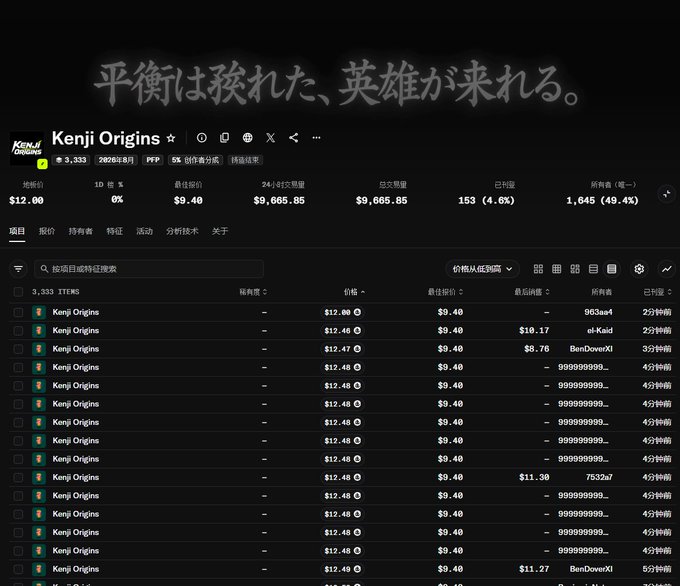The width and height of the screenshot is (680, 586).
Task: Switch to the 特征 (Traits) tab
Action: (114, 231)
